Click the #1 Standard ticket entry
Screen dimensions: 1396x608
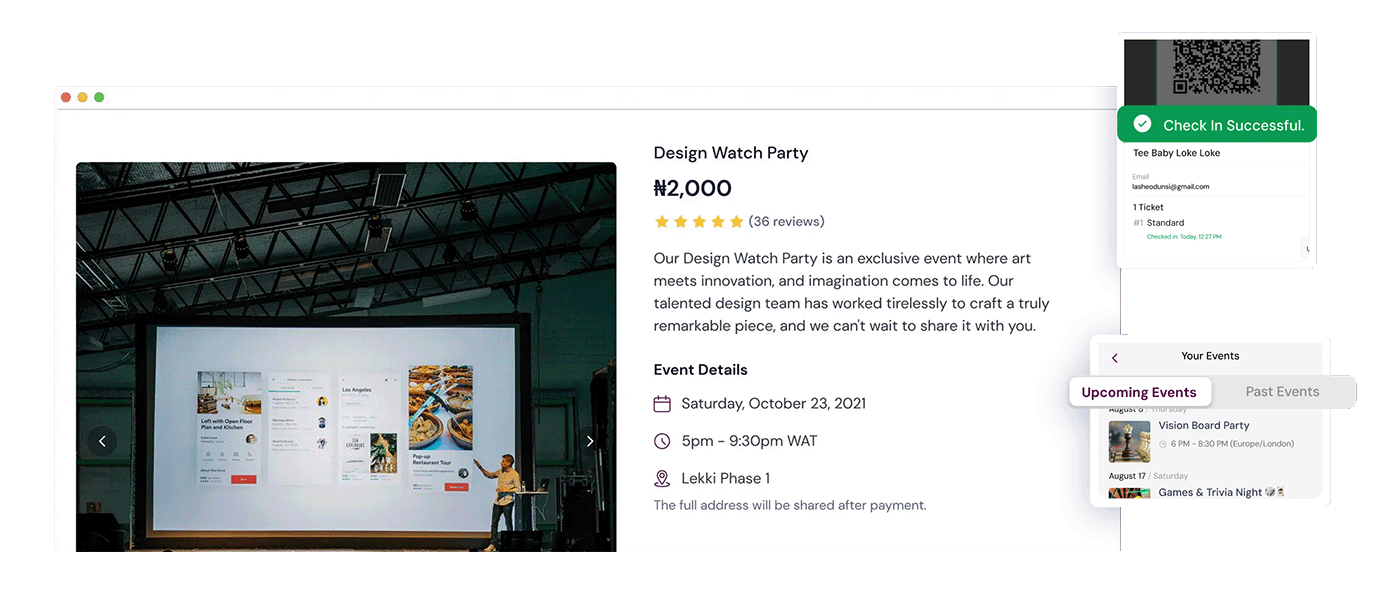1164,223
